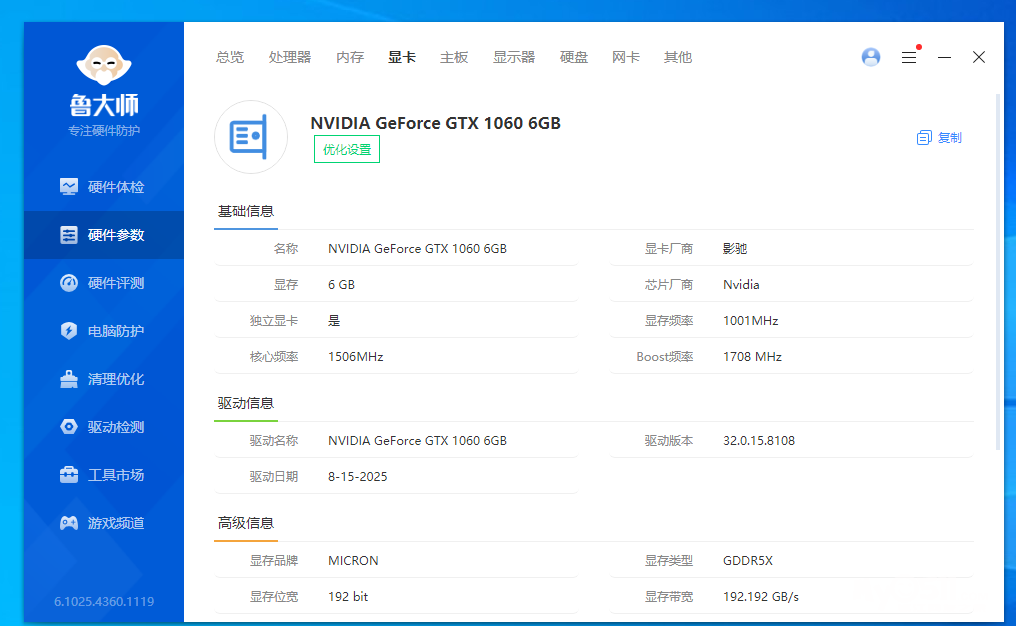Click the vertical scrollbar on the right
Image resolution: width=1016 pixels, height=626 pixels.
pos(997,270)
